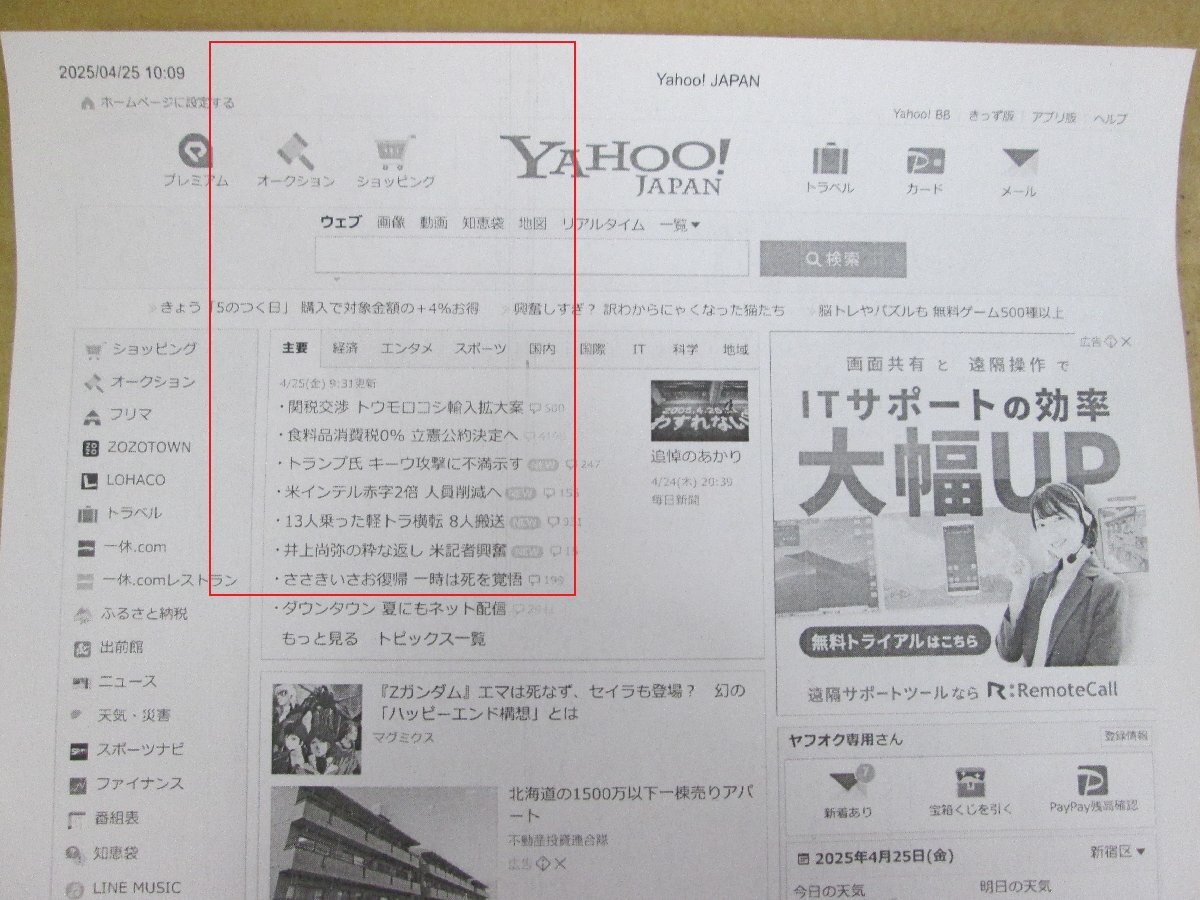Open the 主要 news tab

297,349
